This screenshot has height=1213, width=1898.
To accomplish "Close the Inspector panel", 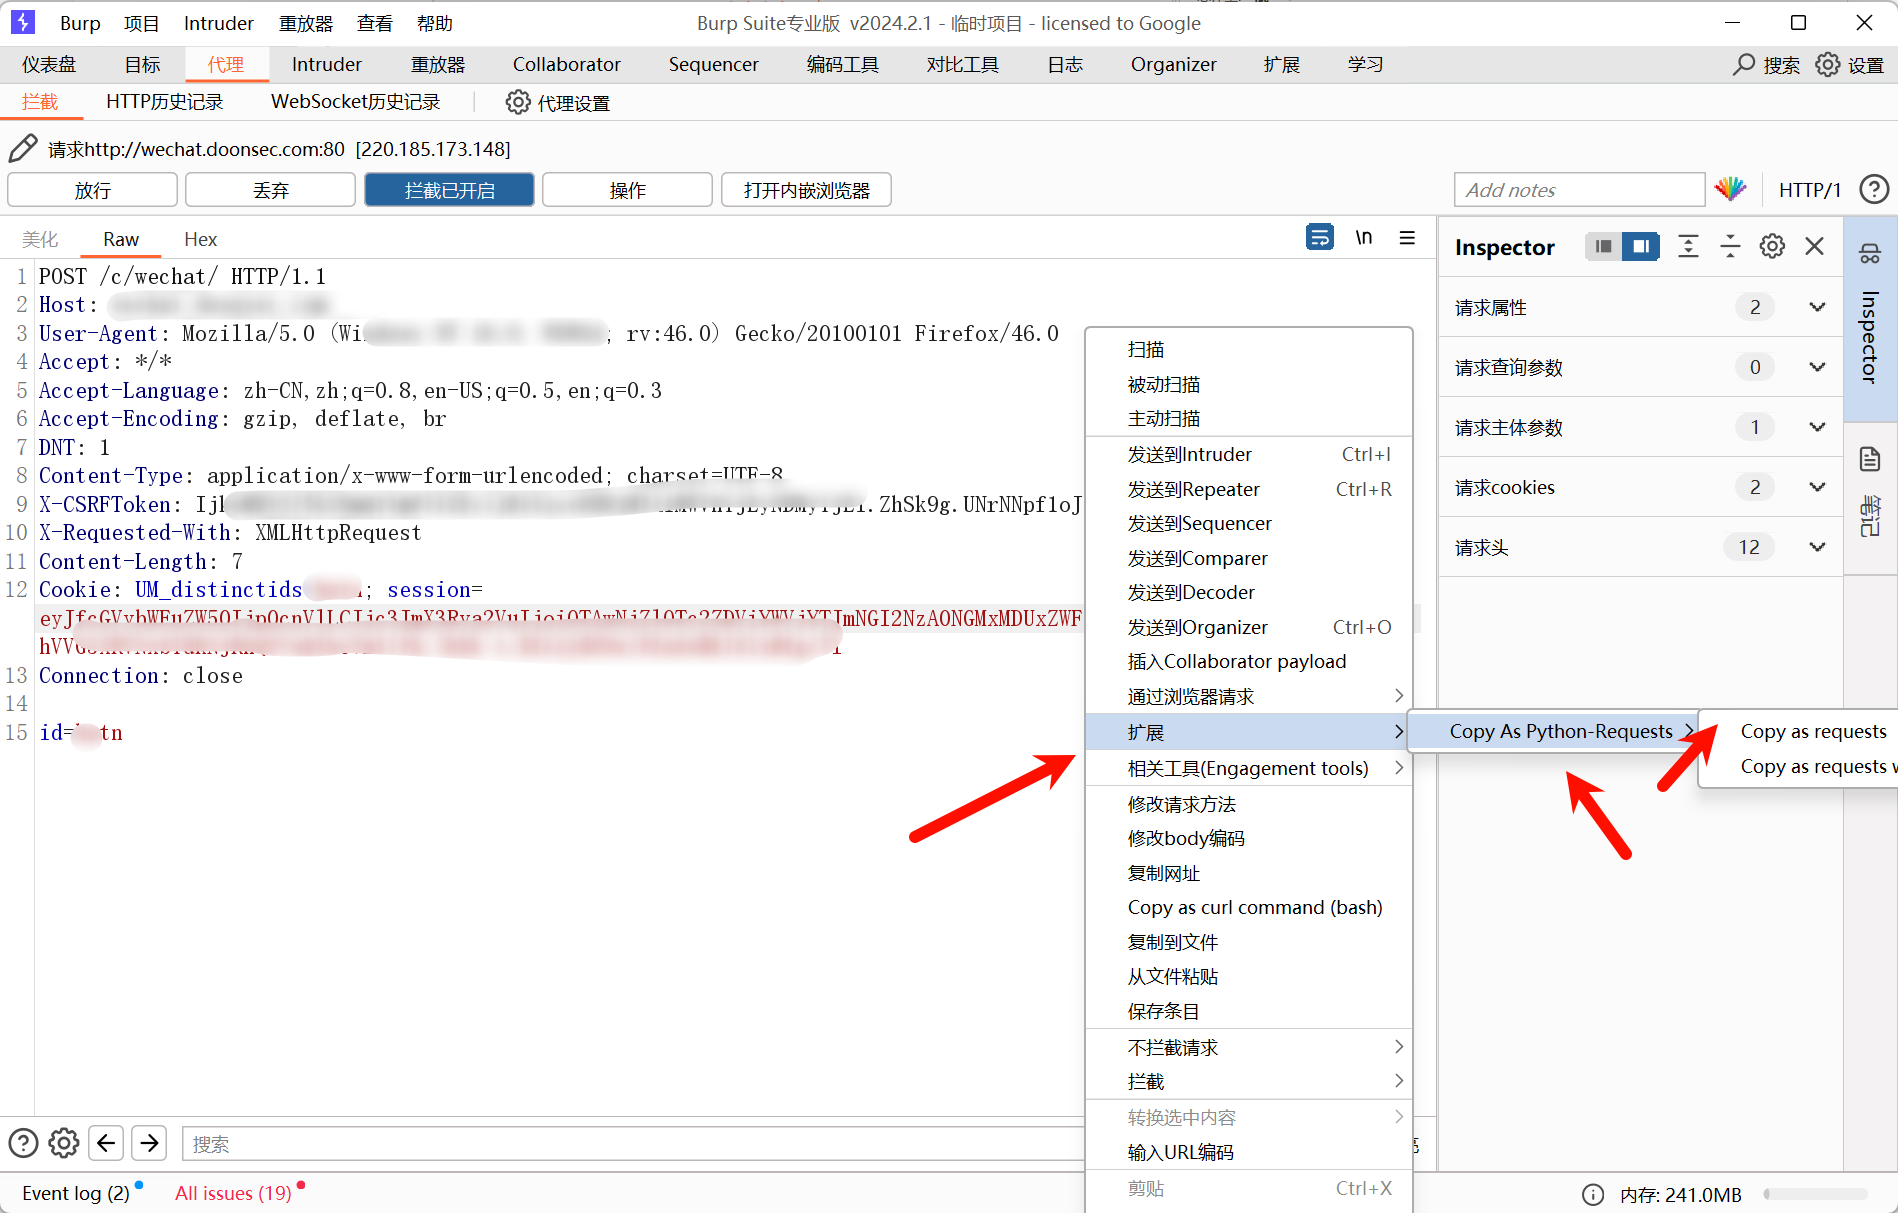I will pos(1815,246).
